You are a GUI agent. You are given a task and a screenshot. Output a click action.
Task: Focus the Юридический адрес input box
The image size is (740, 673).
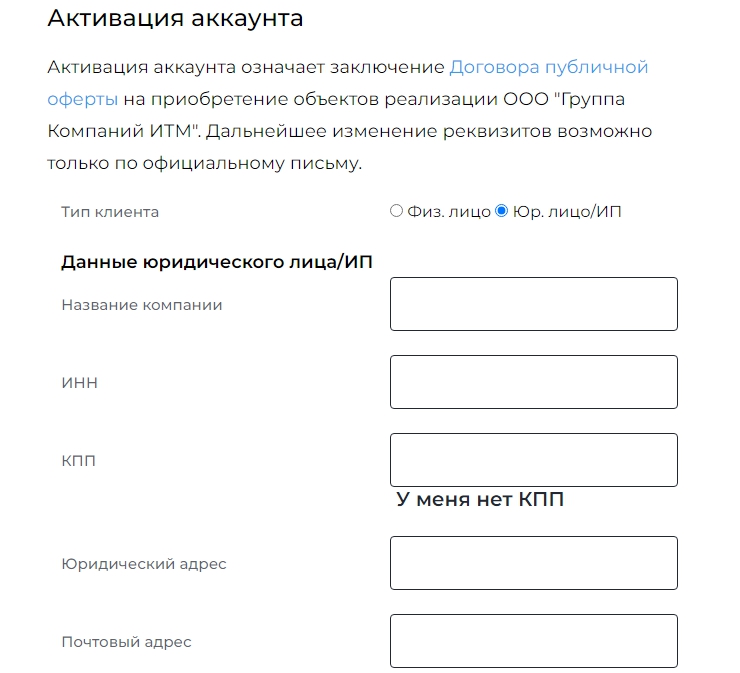pos(533,563)
